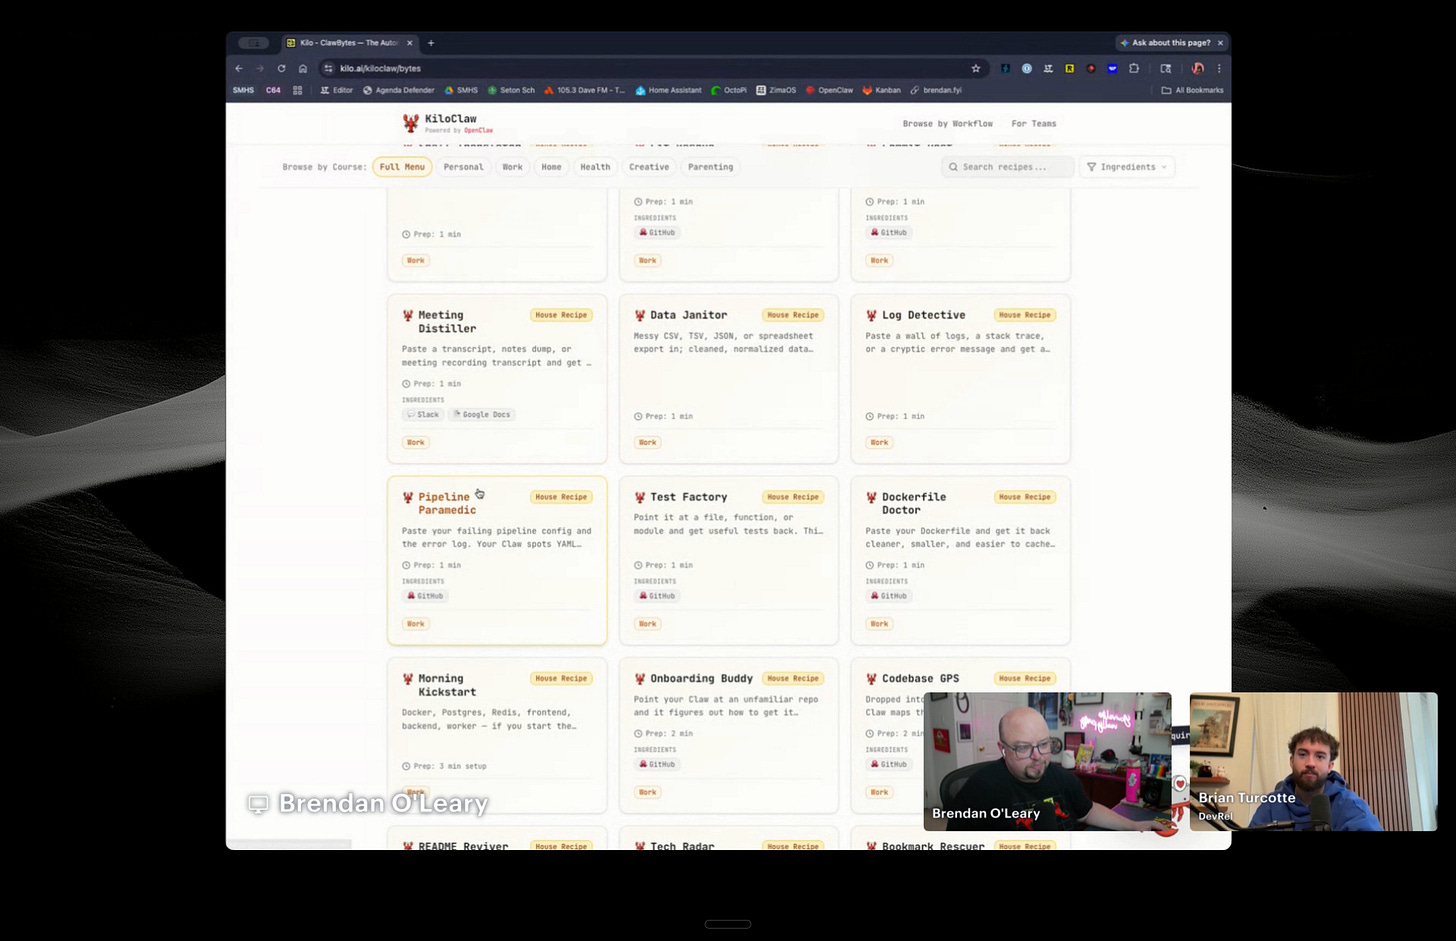Open the 105.3 Dave FM bookmark

(x=584, y=90)
